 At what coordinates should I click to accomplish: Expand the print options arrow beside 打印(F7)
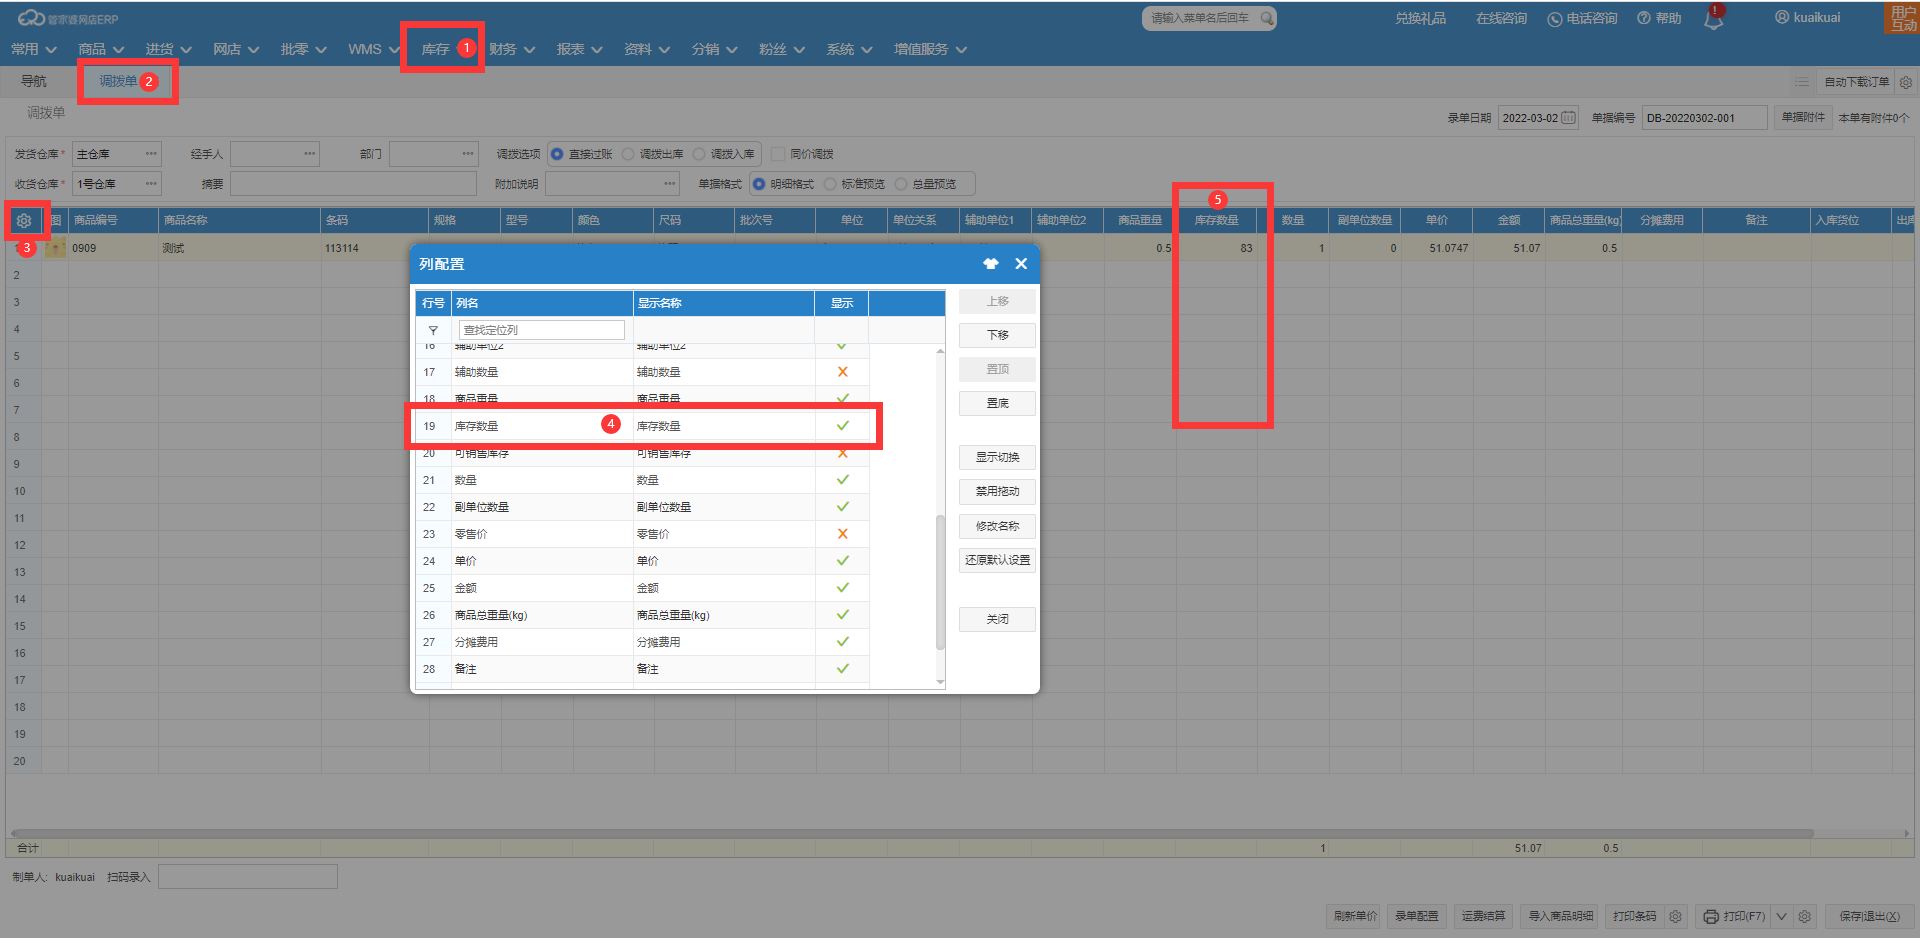(x=1781, y=916)
